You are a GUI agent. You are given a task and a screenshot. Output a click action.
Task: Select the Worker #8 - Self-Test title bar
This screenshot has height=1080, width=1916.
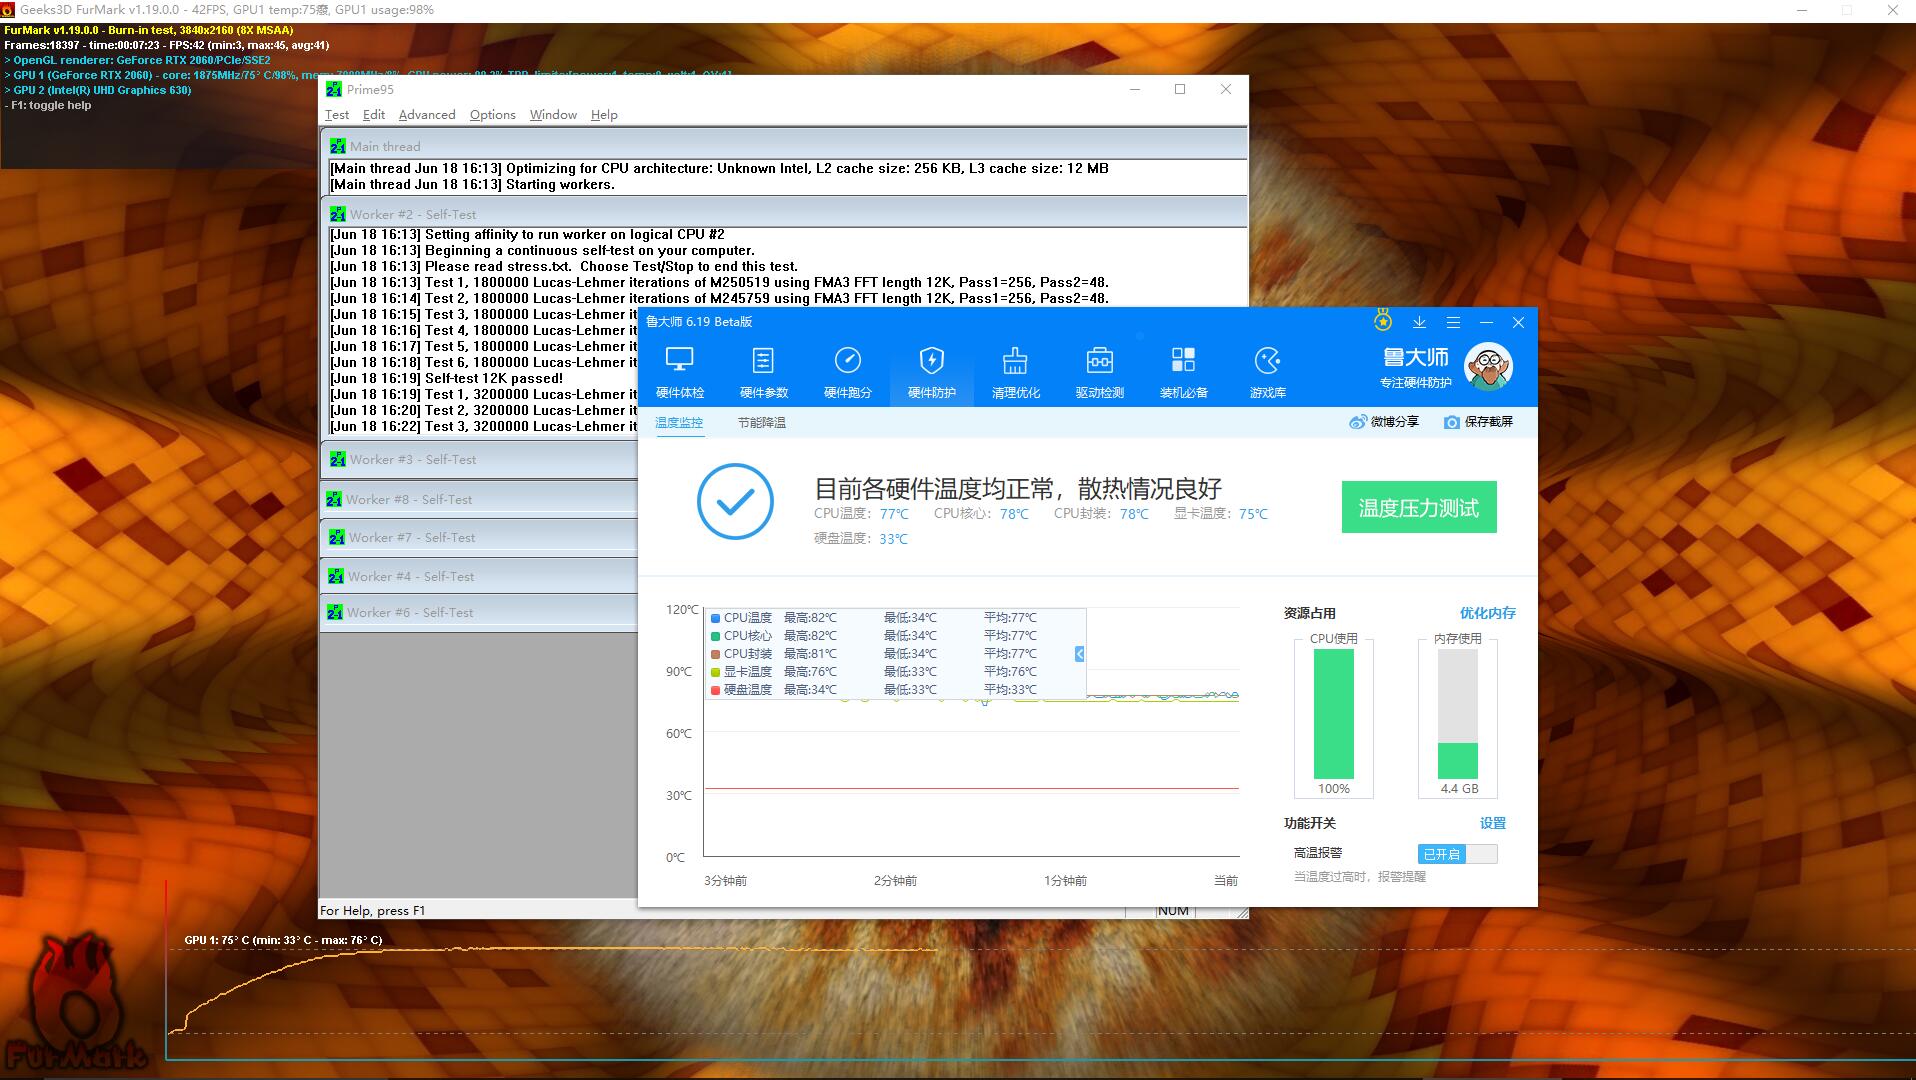click(480, 499)
